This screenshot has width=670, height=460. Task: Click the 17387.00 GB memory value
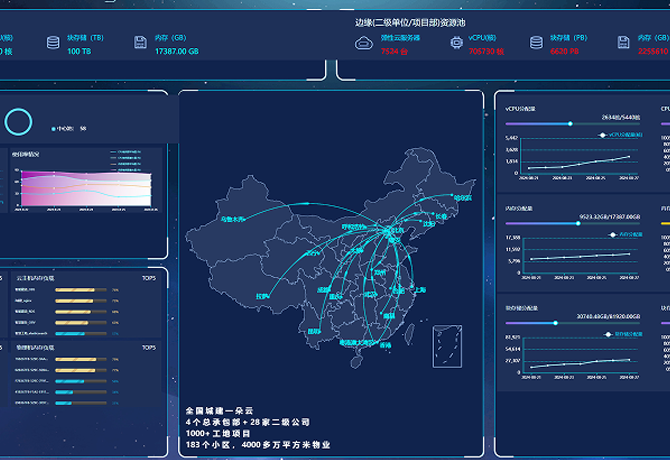(x=177, y=50)
